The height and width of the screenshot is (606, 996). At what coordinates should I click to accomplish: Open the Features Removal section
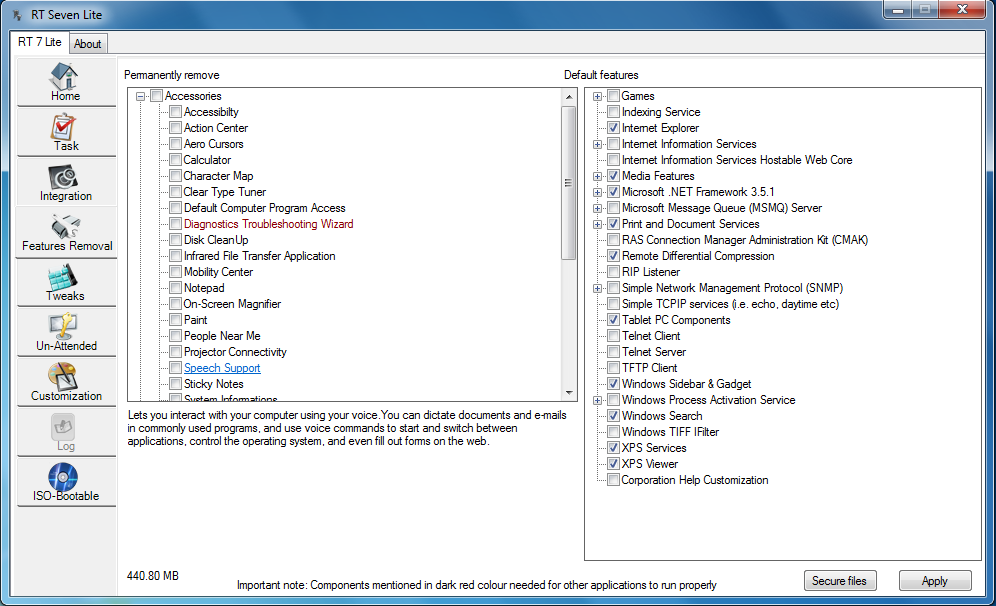66,232
